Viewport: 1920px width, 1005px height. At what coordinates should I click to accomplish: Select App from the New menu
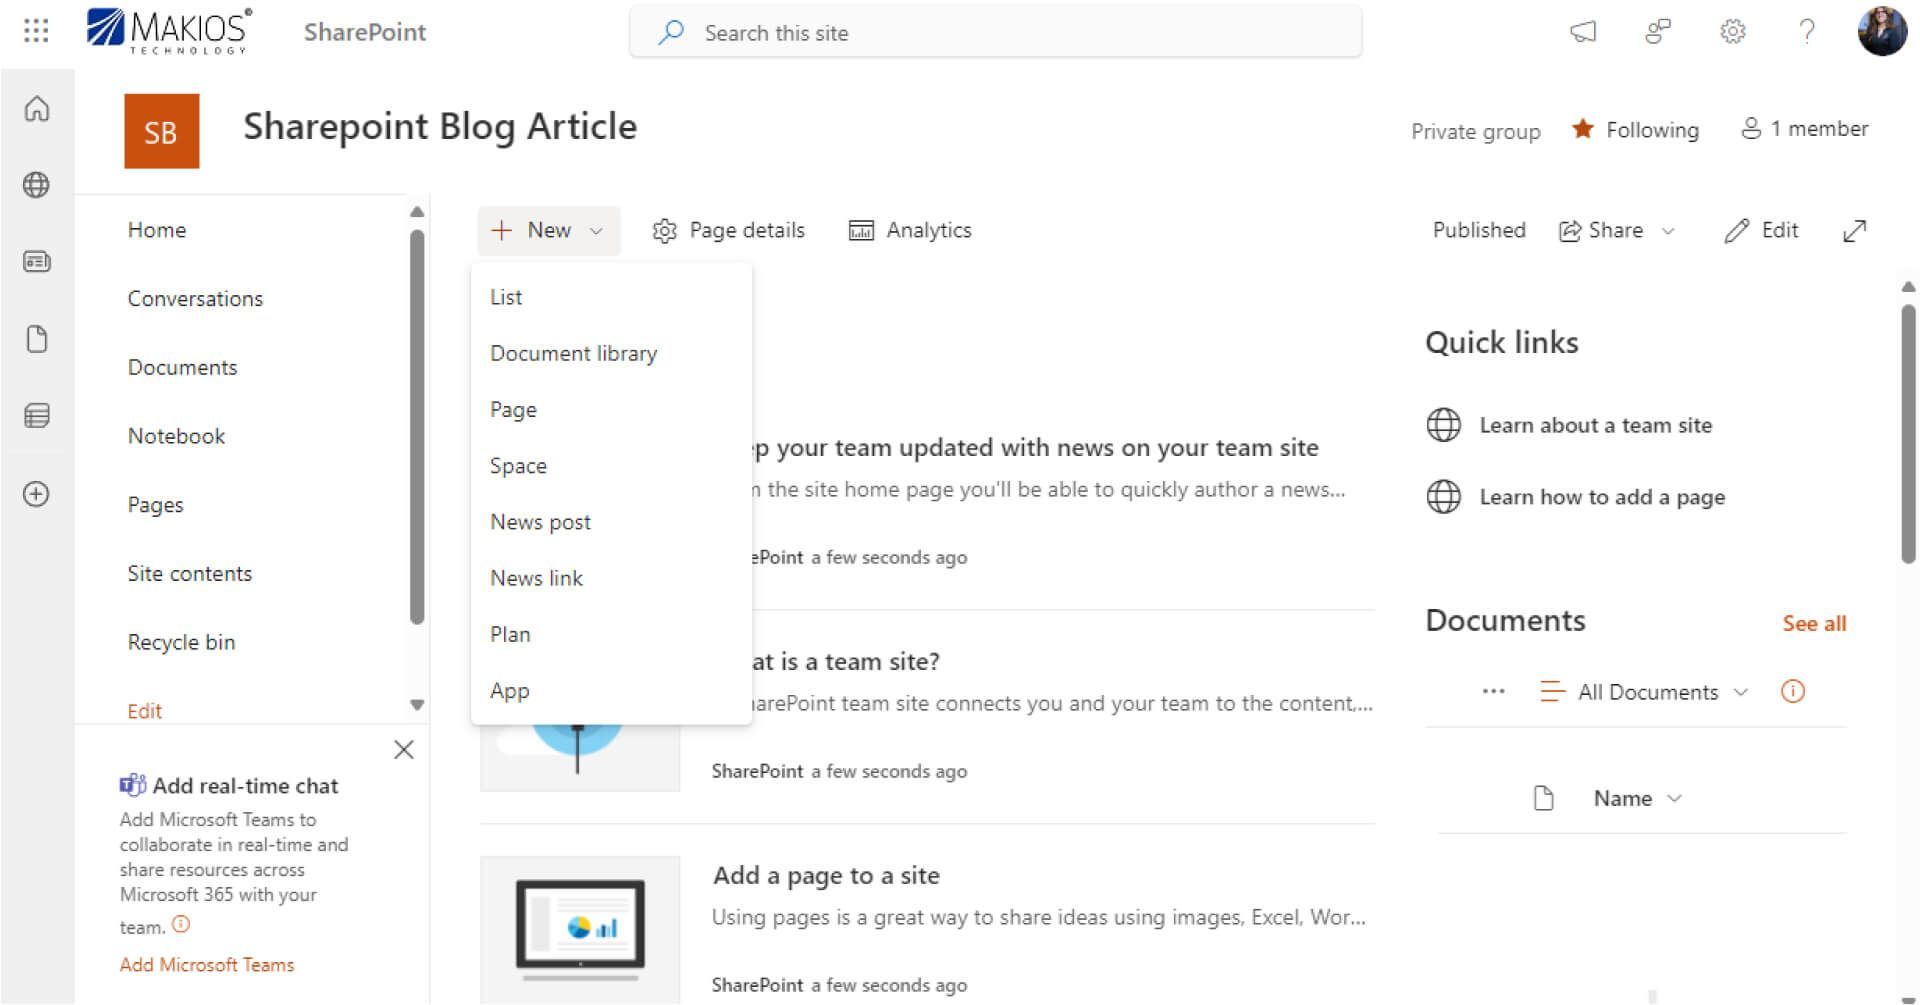click(611, 691)
